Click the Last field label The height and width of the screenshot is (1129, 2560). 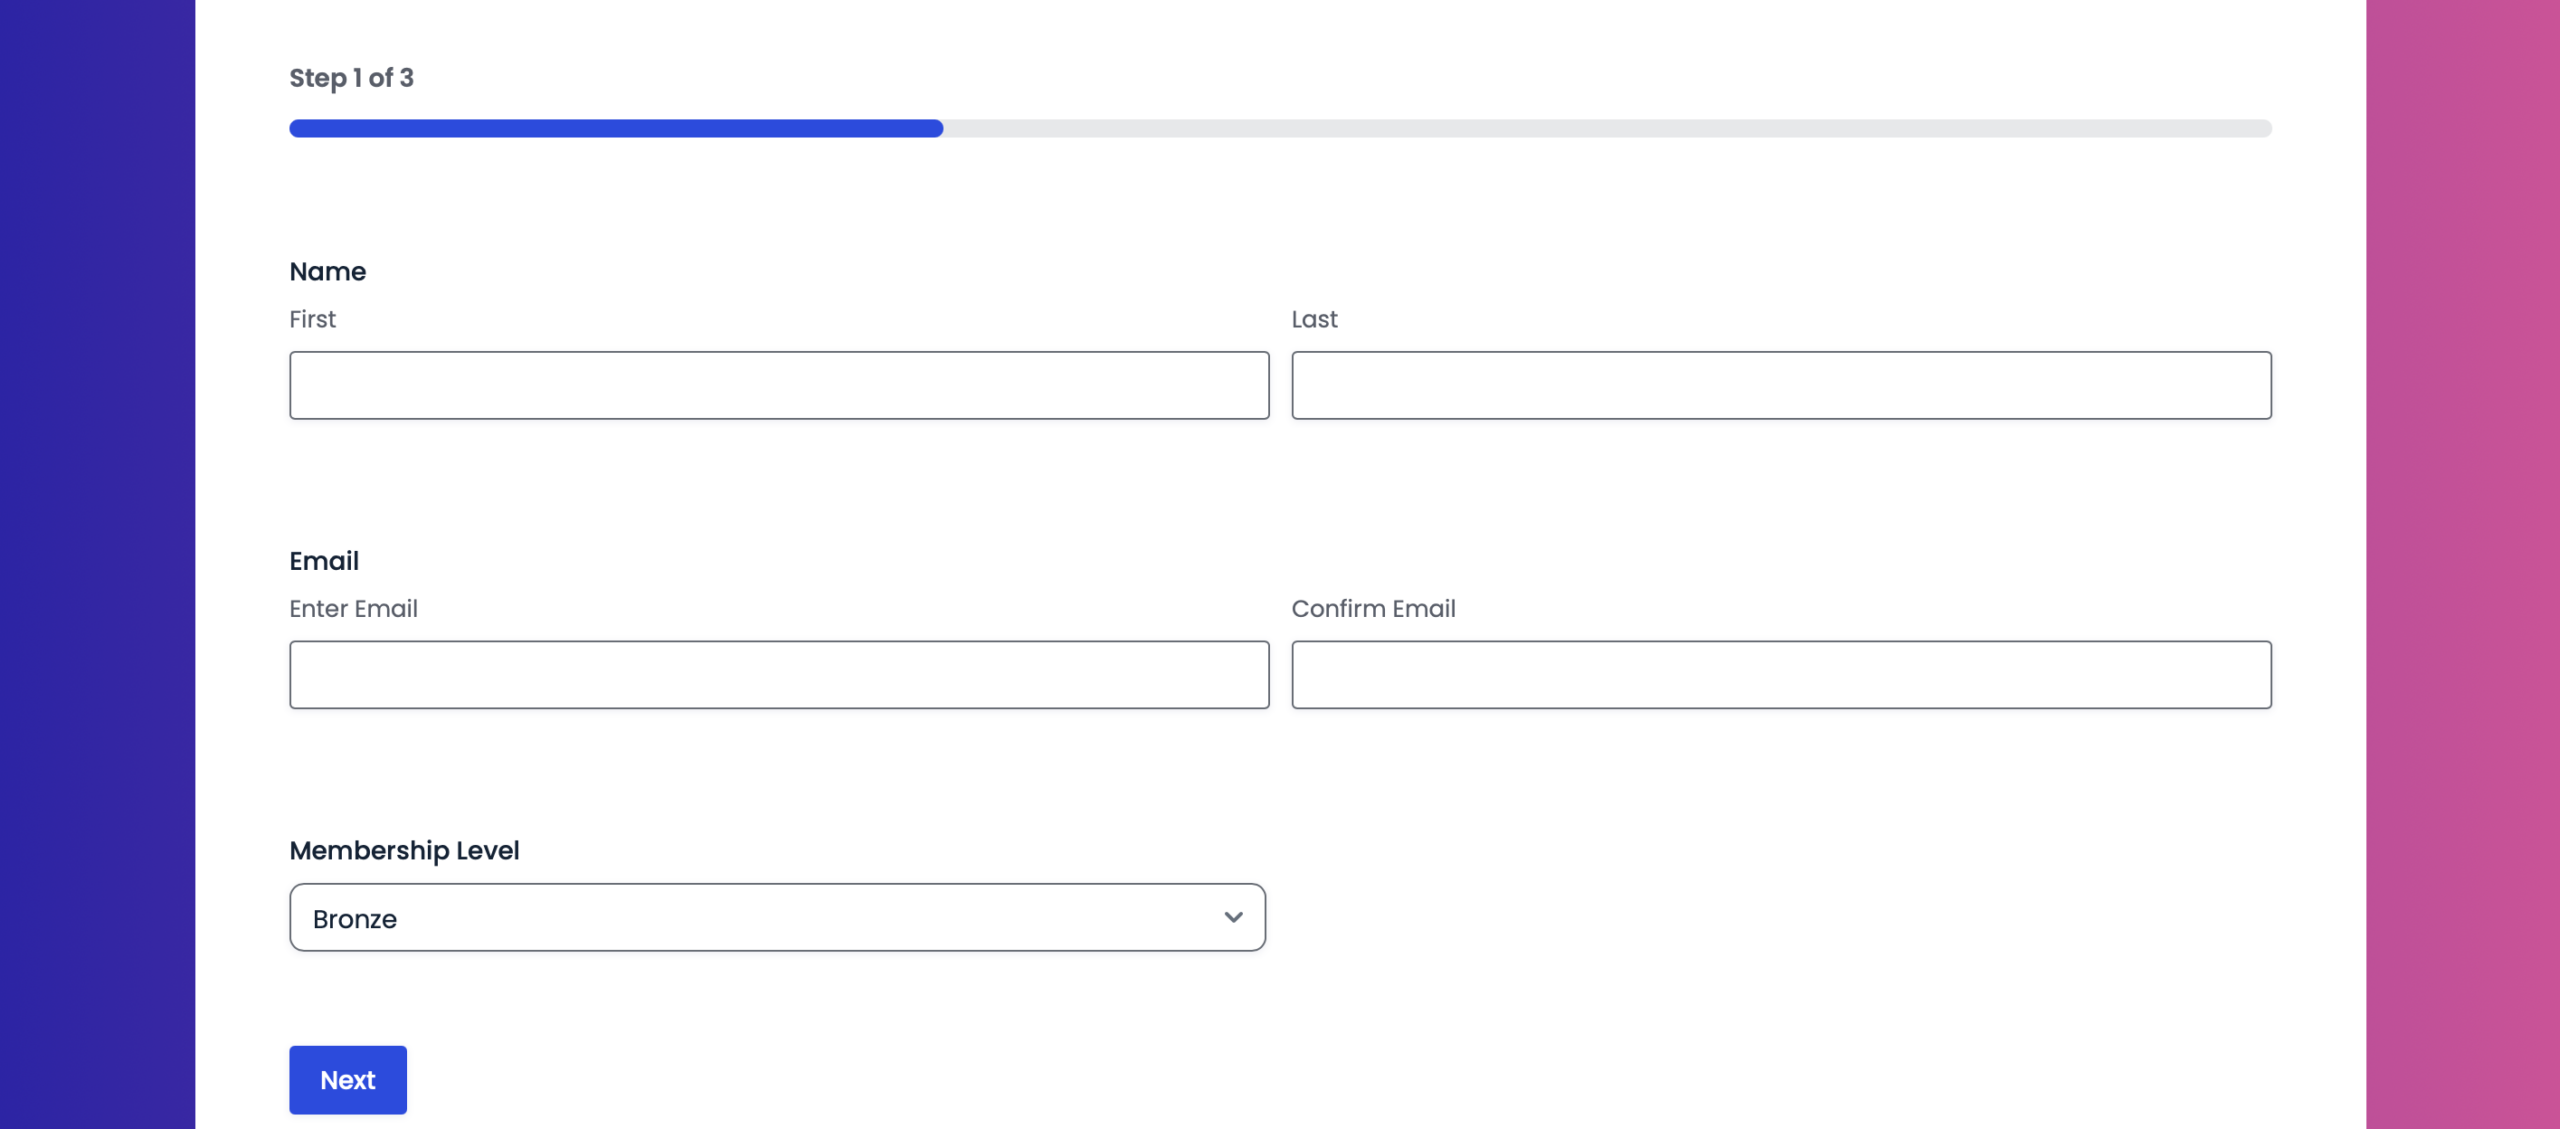point(1315,319)
